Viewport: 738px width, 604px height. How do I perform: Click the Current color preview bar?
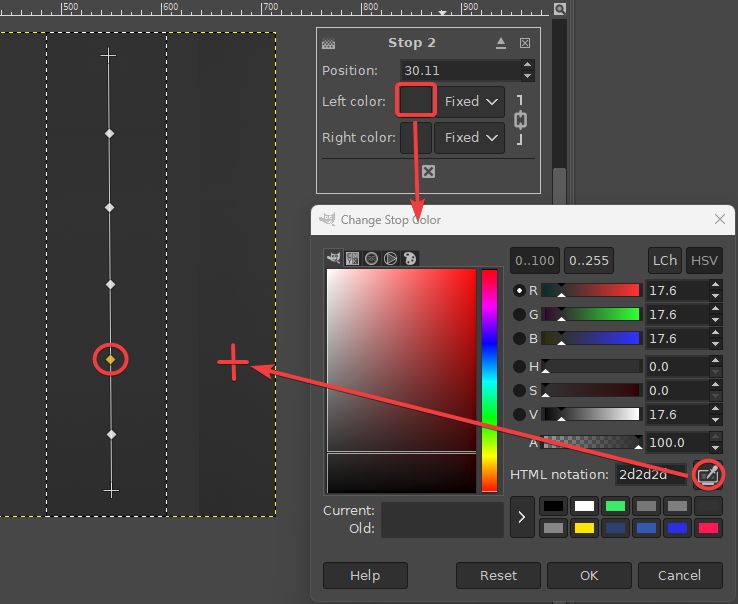coord(442,511)
